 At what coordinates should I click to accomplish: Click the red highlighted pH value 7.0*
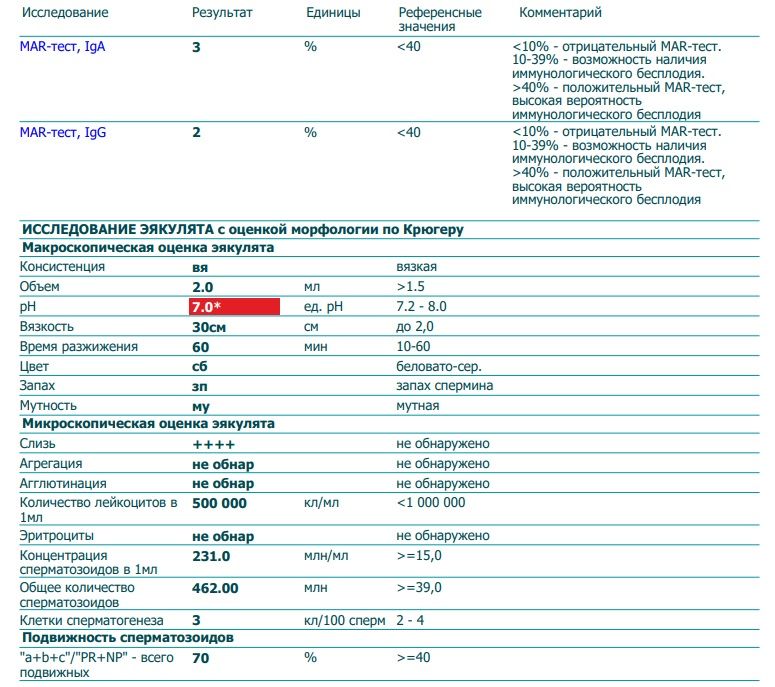tap(234, 306)
